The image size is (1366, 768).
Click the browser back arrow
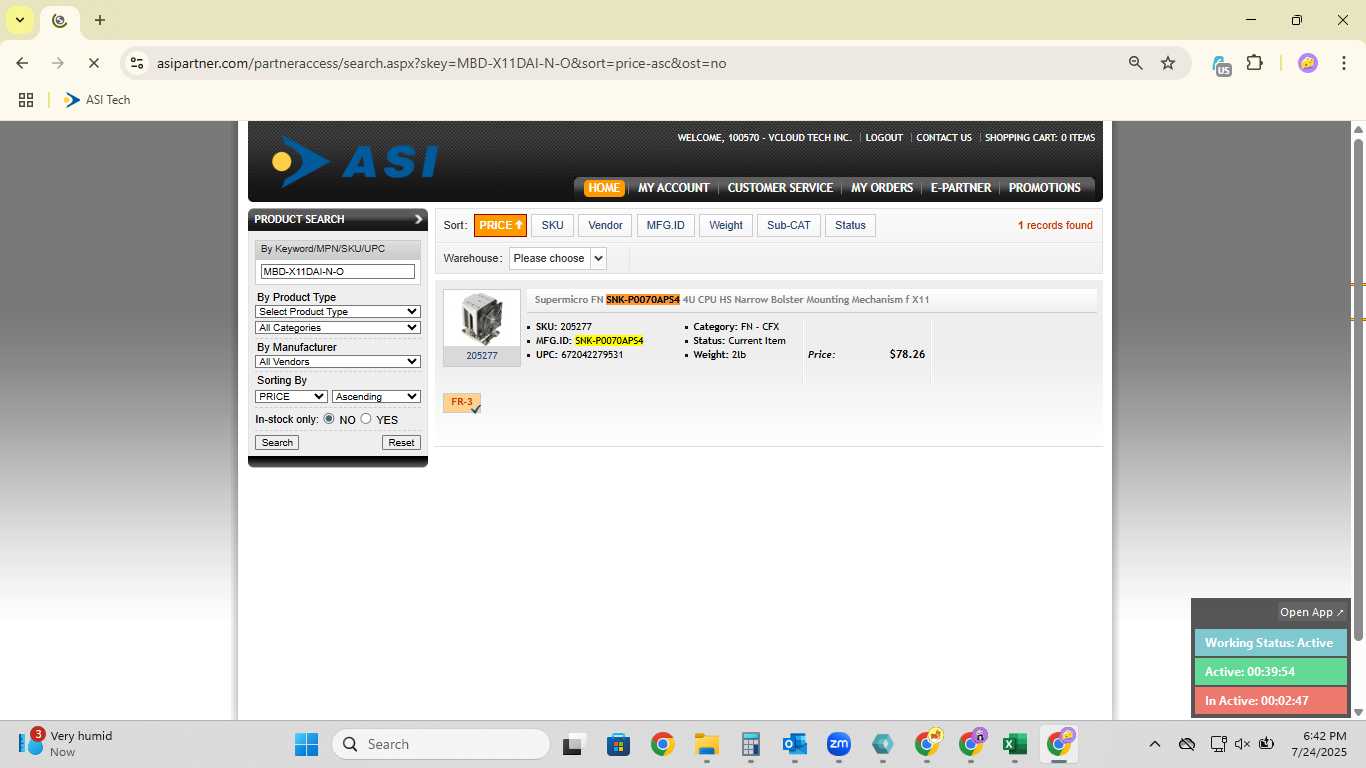pyautogui.click(x=22, y=63)
